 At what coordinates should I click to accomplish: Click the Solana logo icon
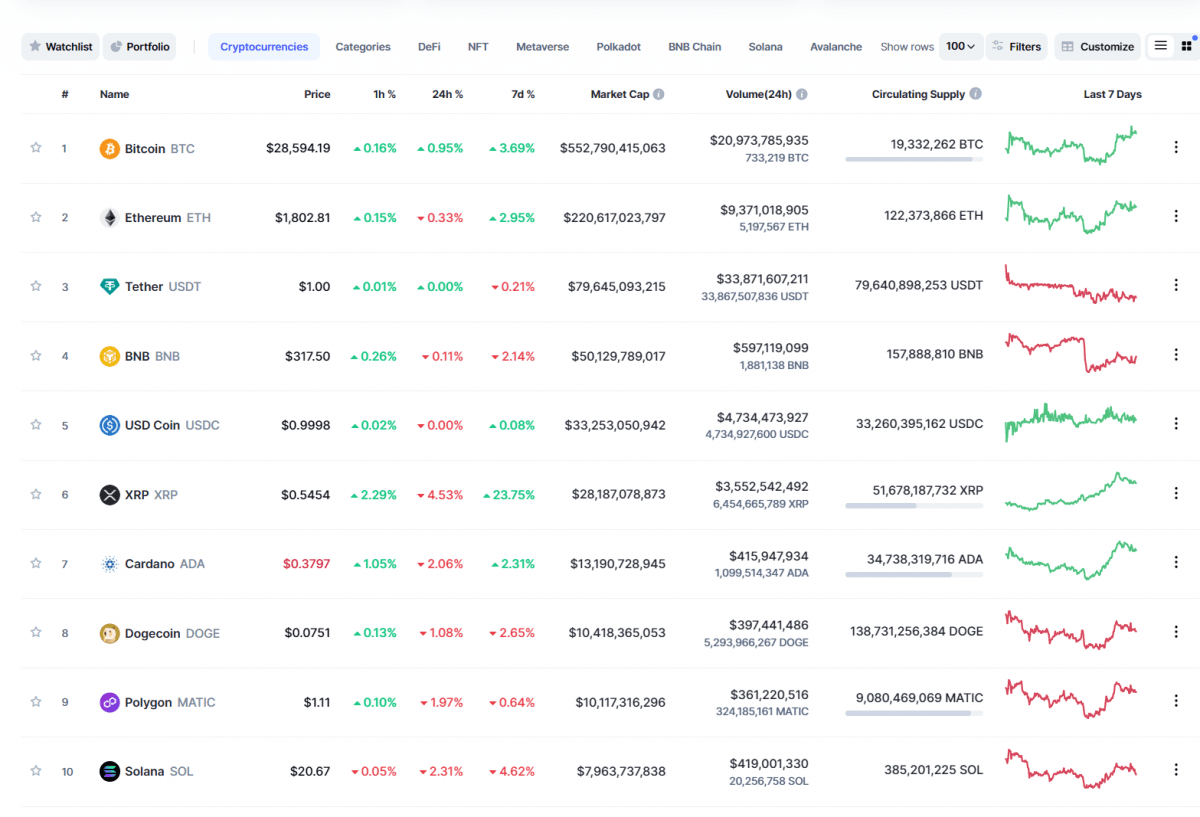(109, 771)
